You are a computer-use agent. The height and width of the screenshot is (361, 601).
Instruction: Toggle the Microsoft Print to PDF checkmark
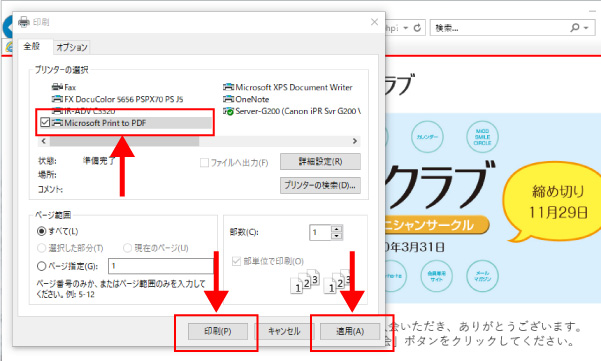[x=45, y=123]
